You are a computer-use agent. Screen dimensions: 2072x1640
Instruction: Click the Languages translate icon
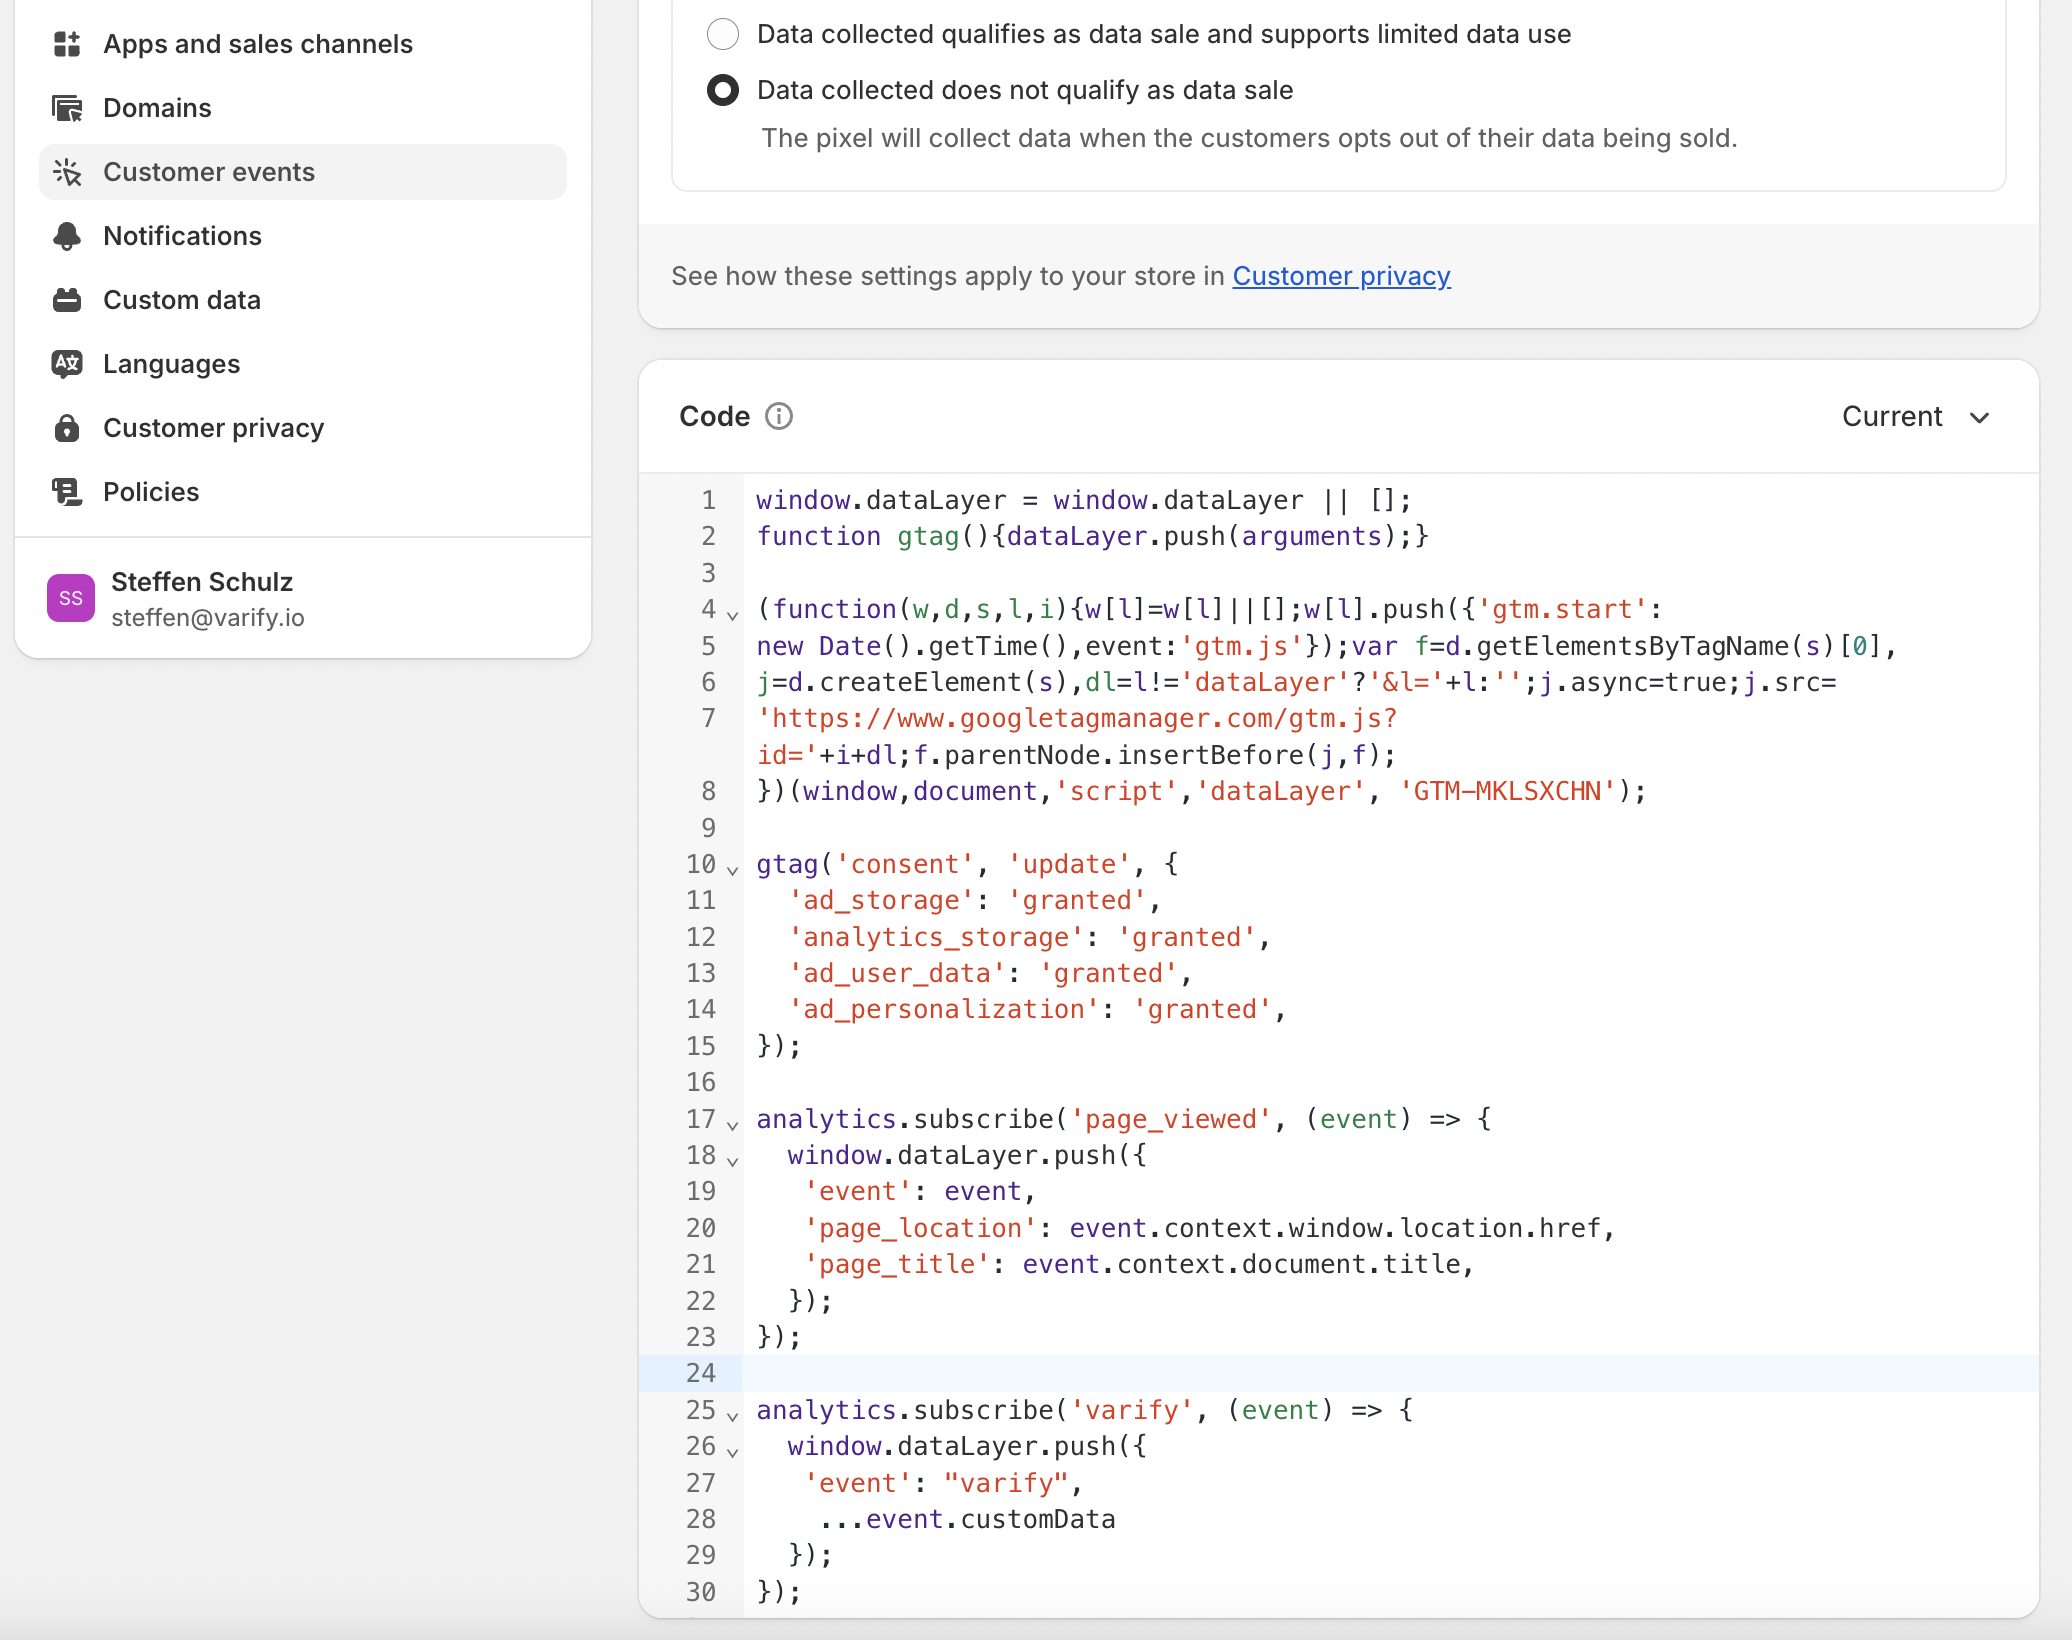pyautogui.click(x=67, y=364)
